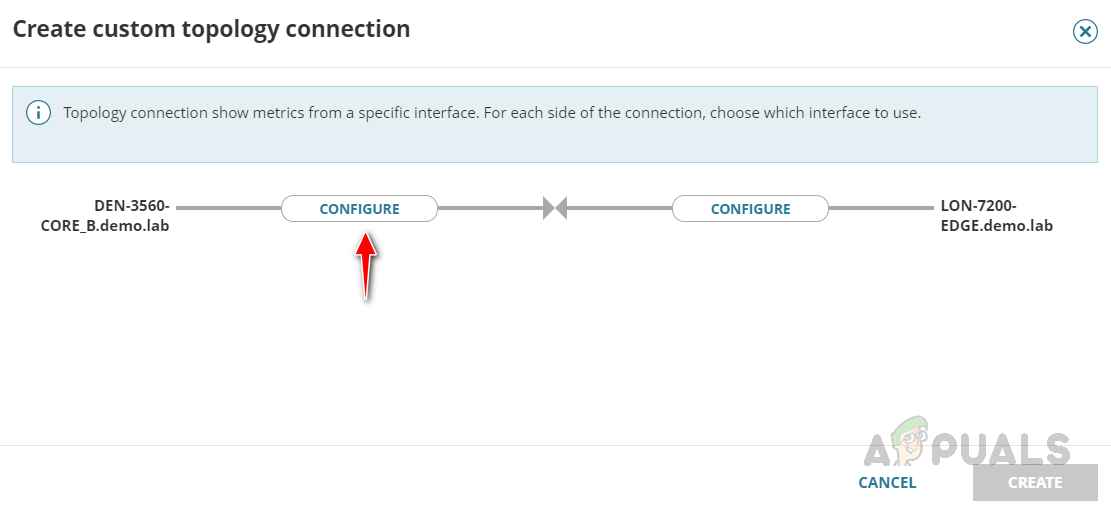1111x511 pixels.
Task: Click line between DEN-3560 label and CONFIGURE
Action: [x=228, y=208]
